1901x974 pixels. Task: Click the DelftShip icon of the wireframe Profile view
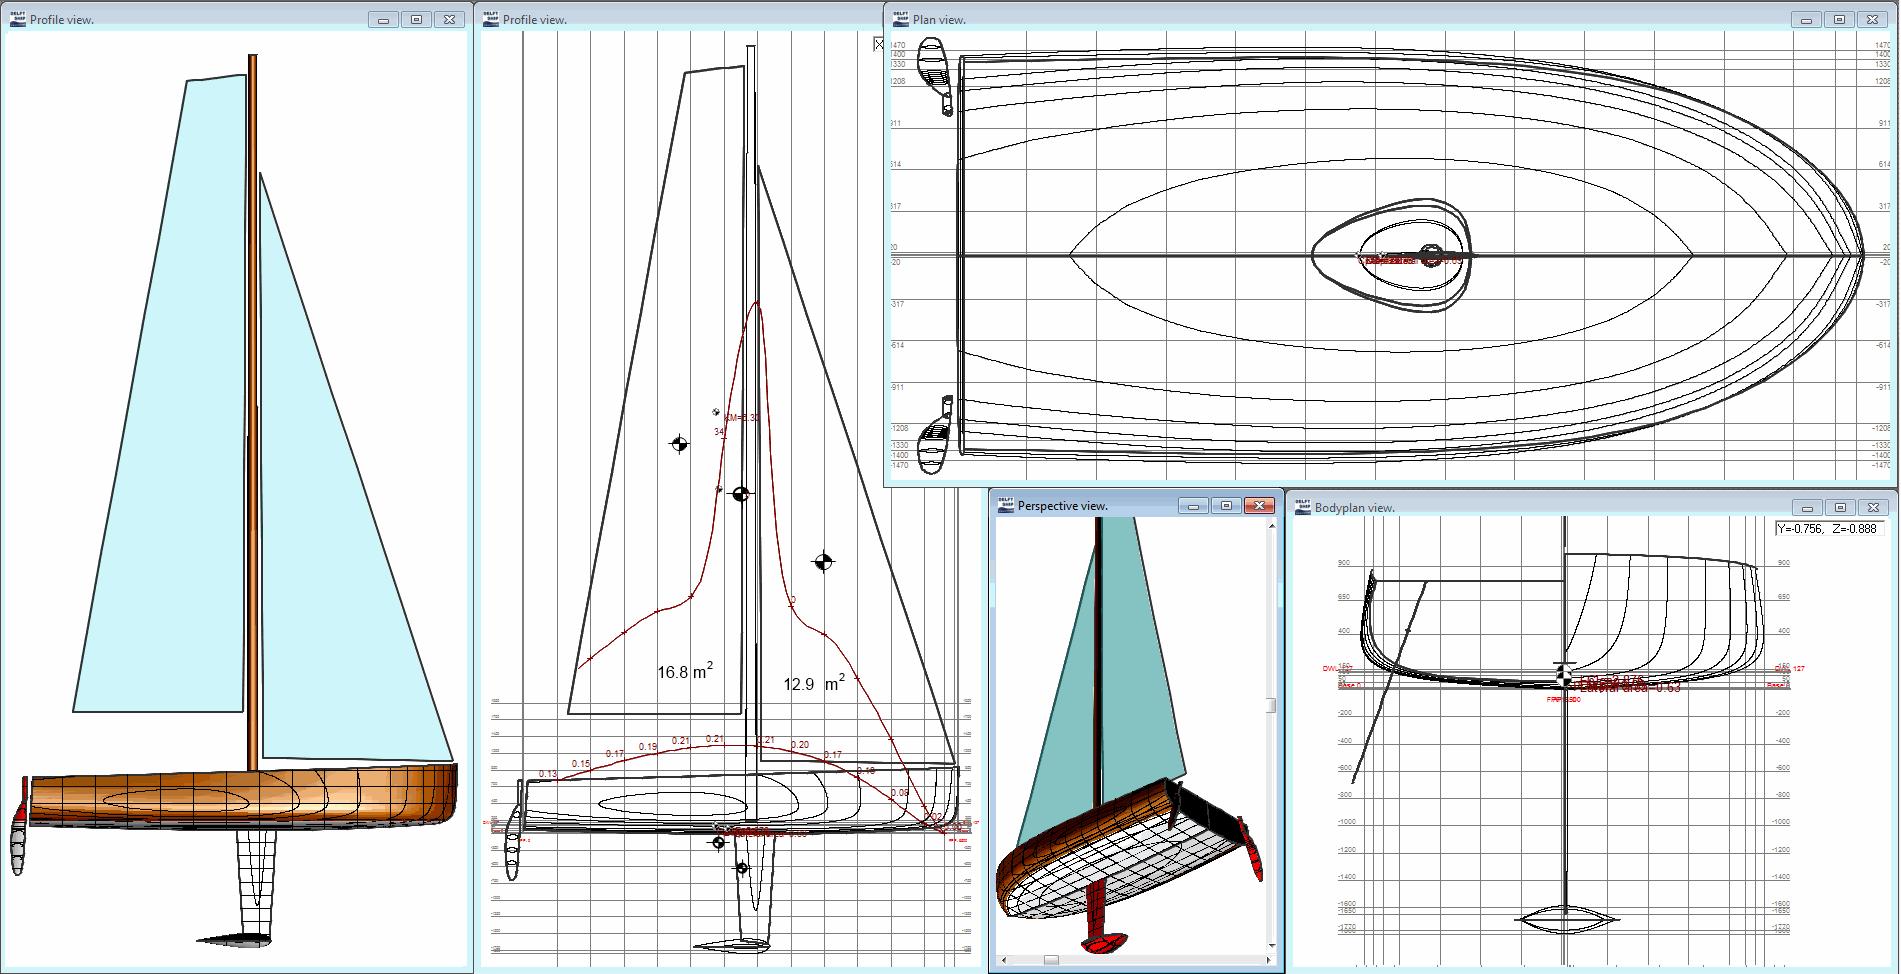pos(491,19)
